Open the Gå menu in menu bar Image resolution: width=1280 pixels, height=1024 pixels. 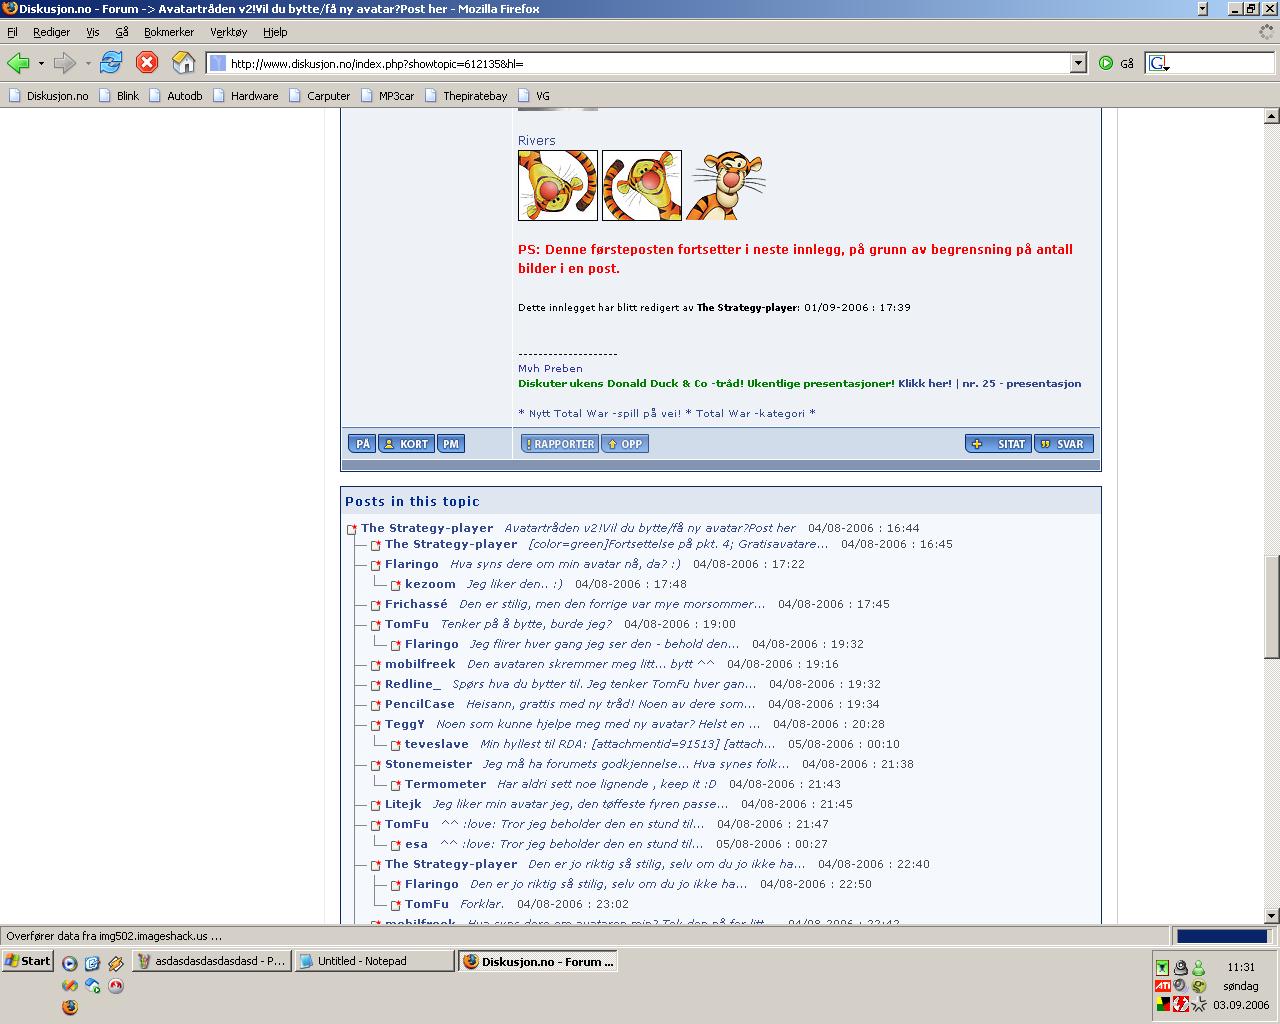[x=121, y=32]
